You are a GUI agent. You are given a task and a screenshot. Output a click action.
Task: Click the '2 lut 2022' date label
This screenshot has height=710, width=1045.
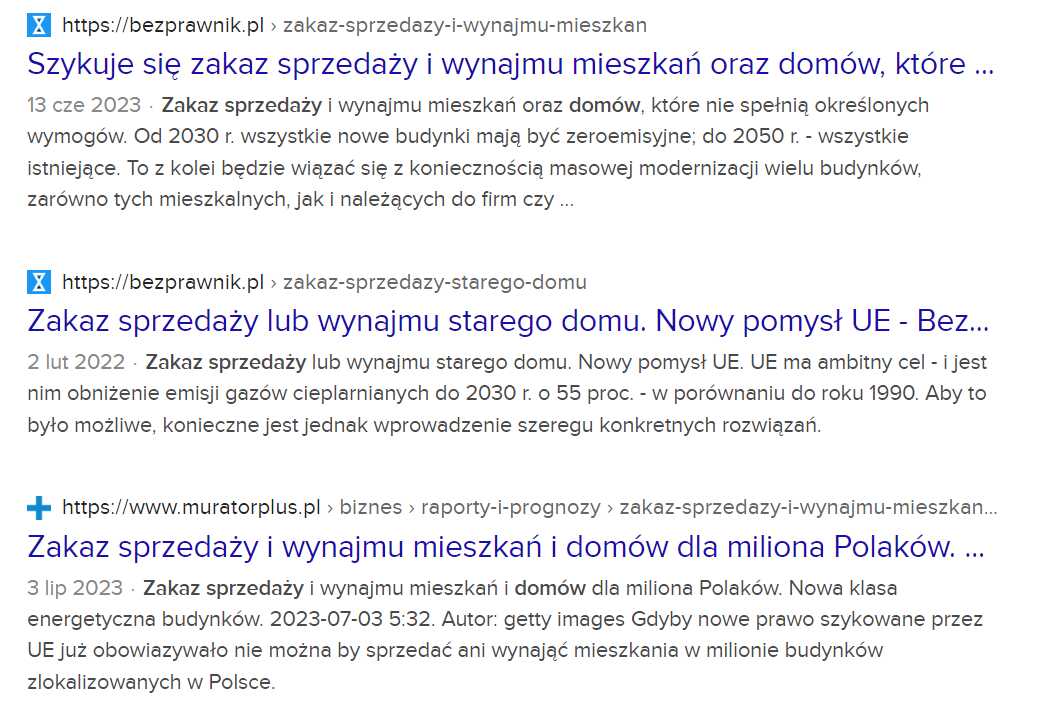(76, 362)
